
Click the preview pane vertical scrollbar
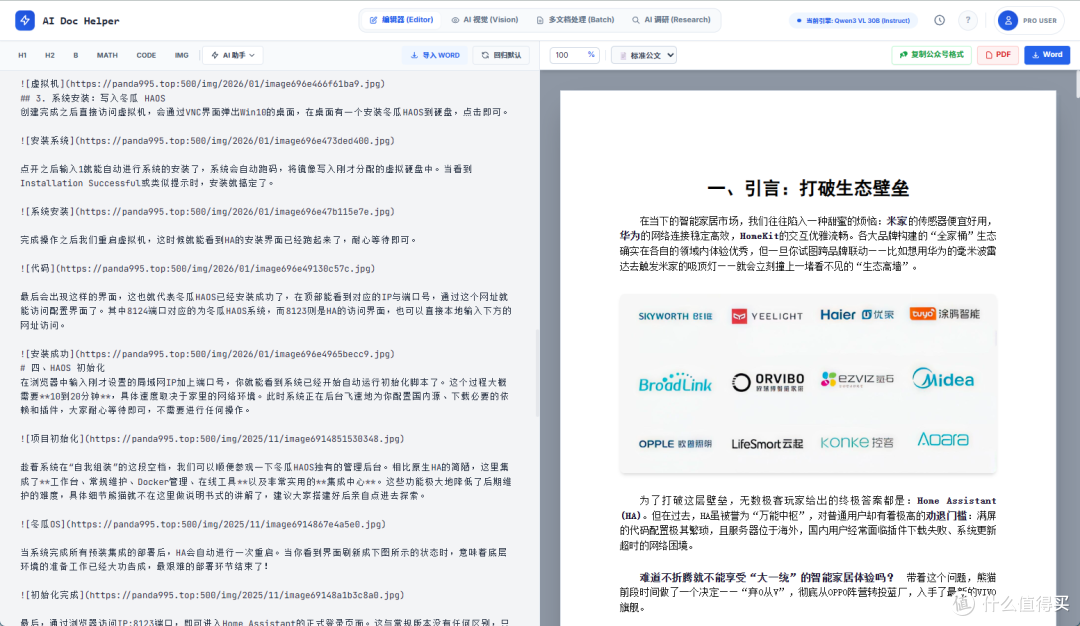(x=1076, y=83)
